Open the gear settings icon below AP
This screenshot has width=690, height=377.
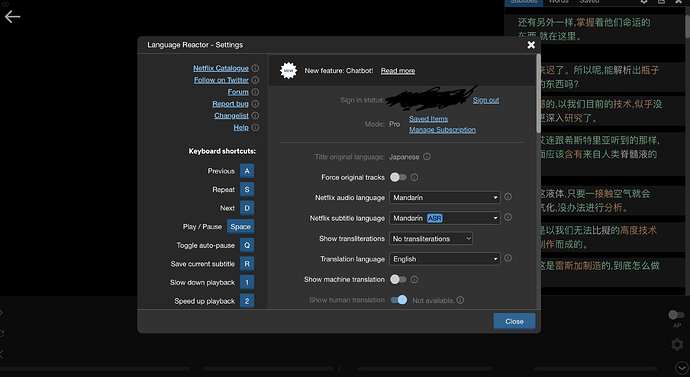(677, 344)
